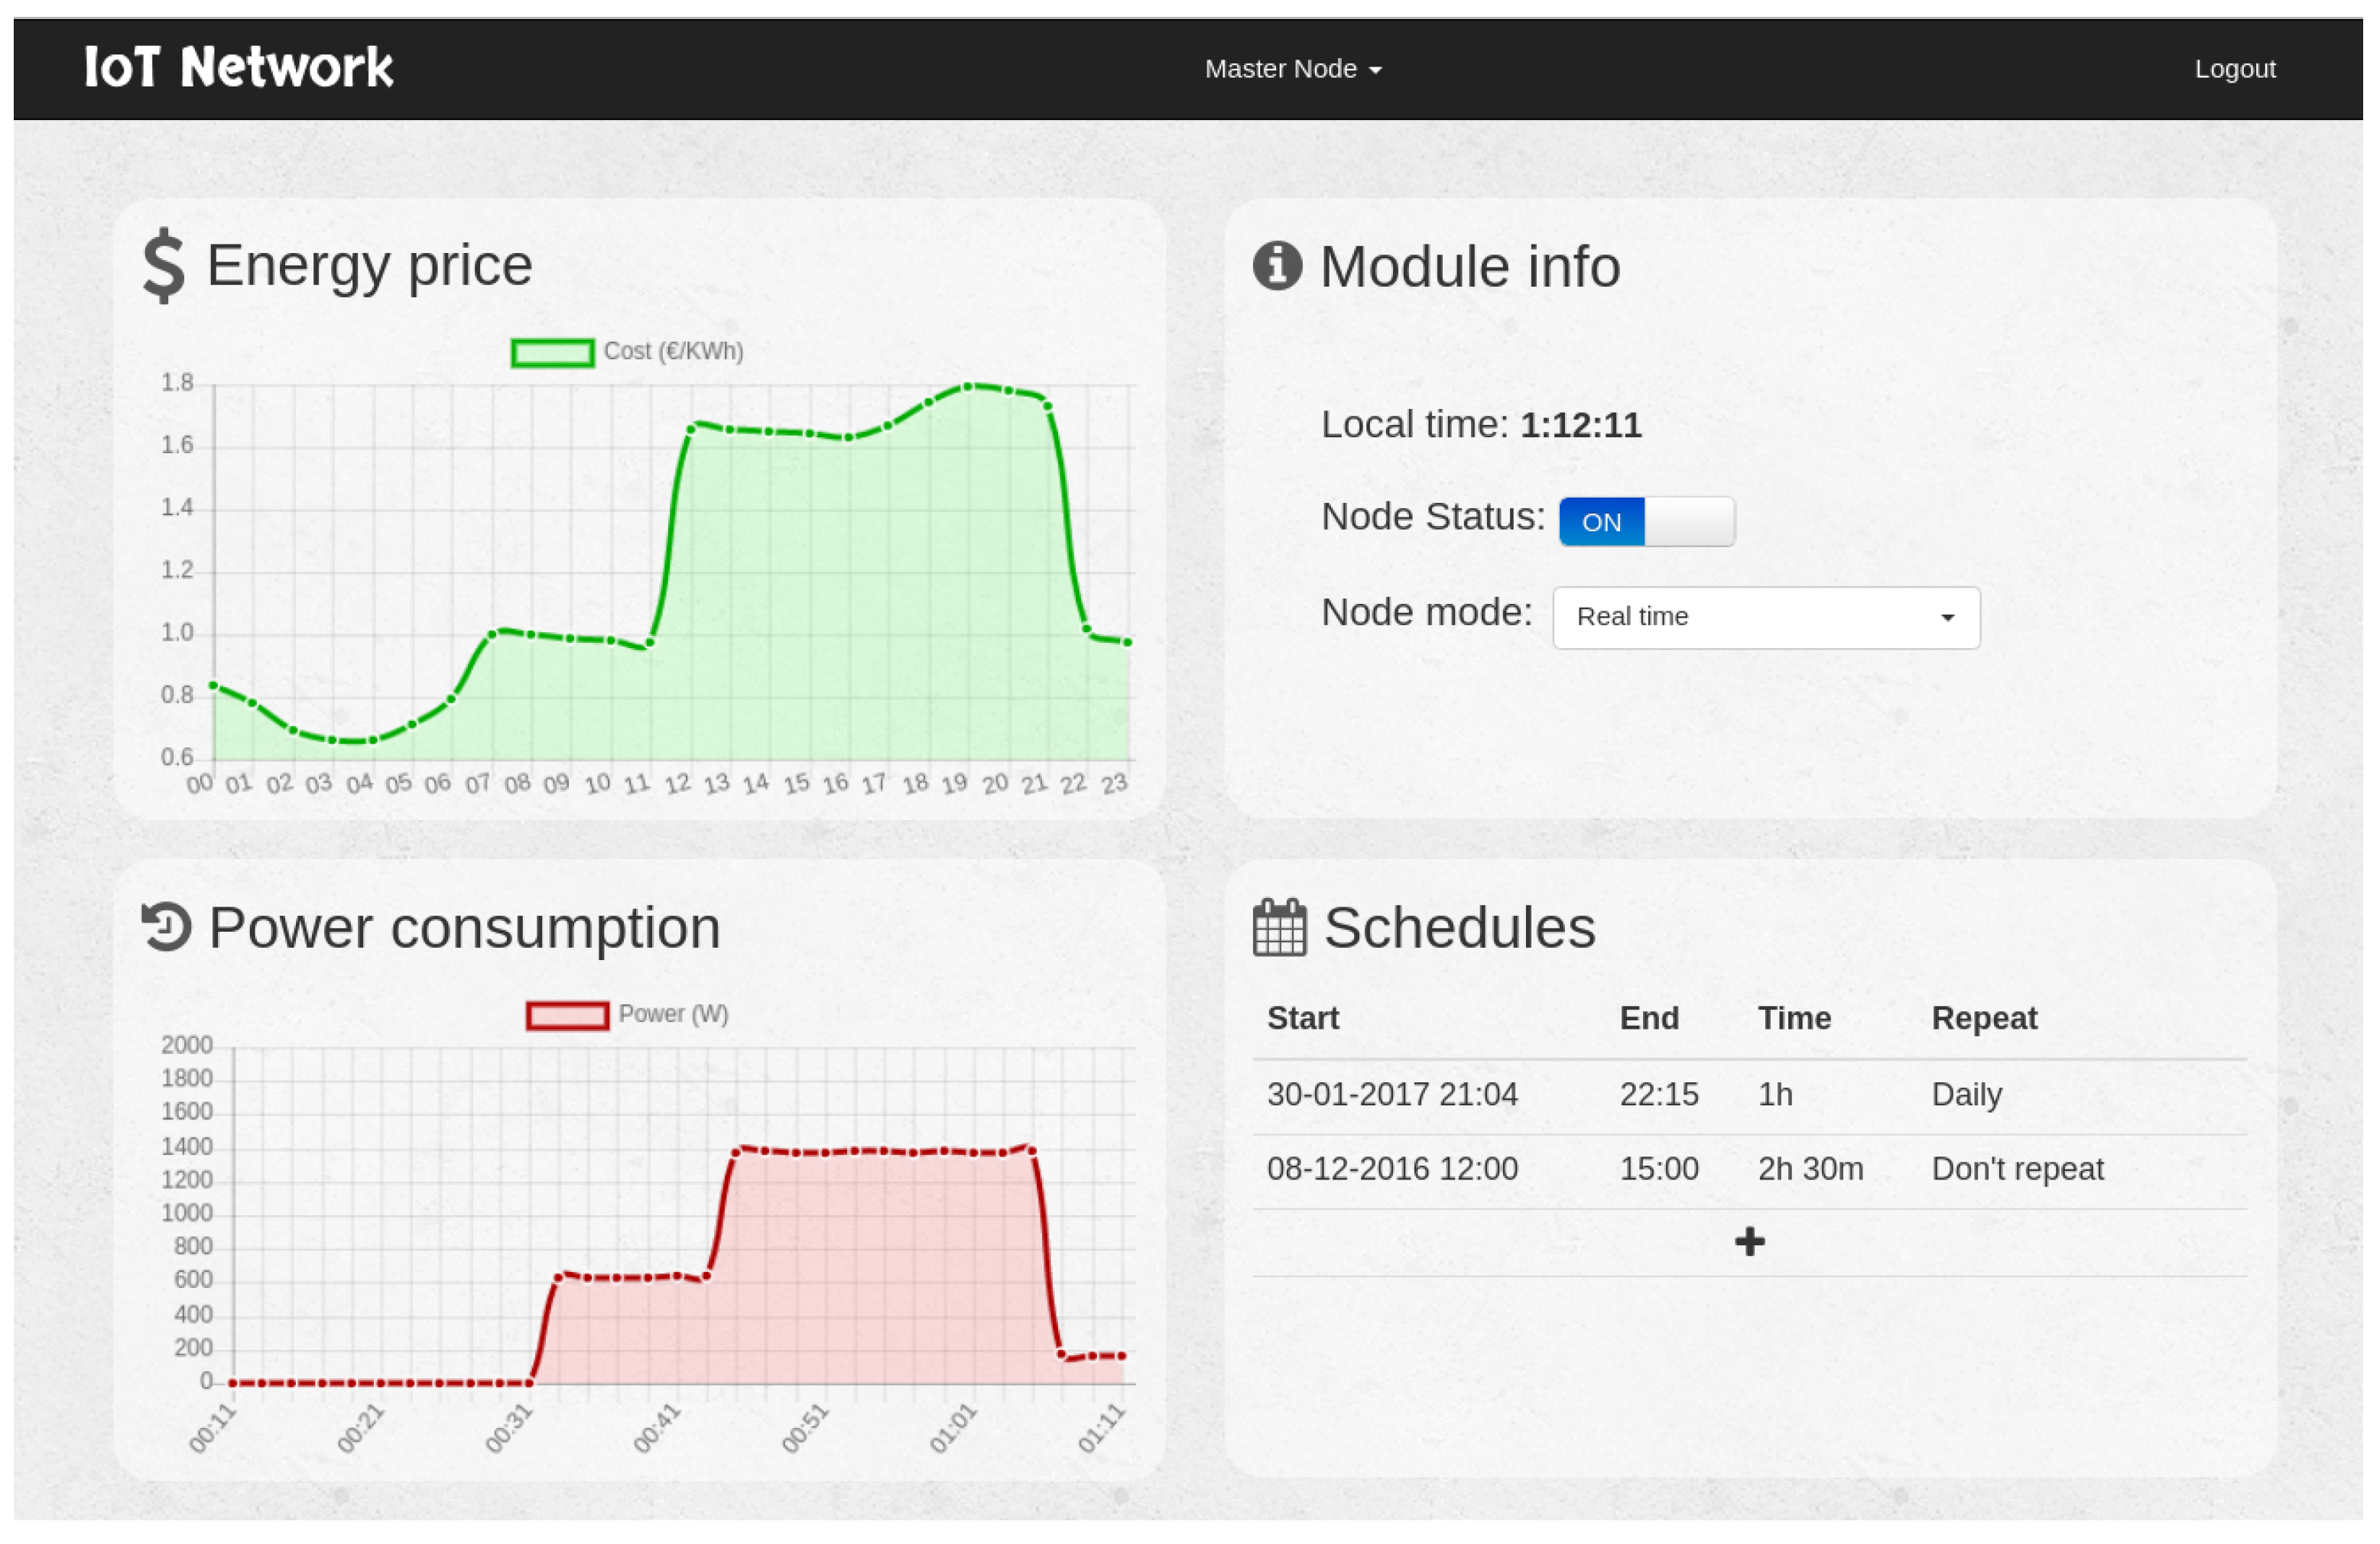Image resolution: width=2380 pixels, height=1544 pixels.
Task: Click the Don't repeat cell
Action: point(2017,1168)
